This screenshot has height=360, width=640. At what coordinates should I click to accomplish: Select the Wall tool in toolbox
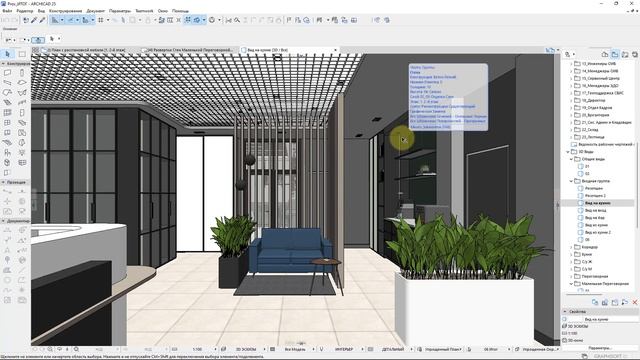coord(7,73)
